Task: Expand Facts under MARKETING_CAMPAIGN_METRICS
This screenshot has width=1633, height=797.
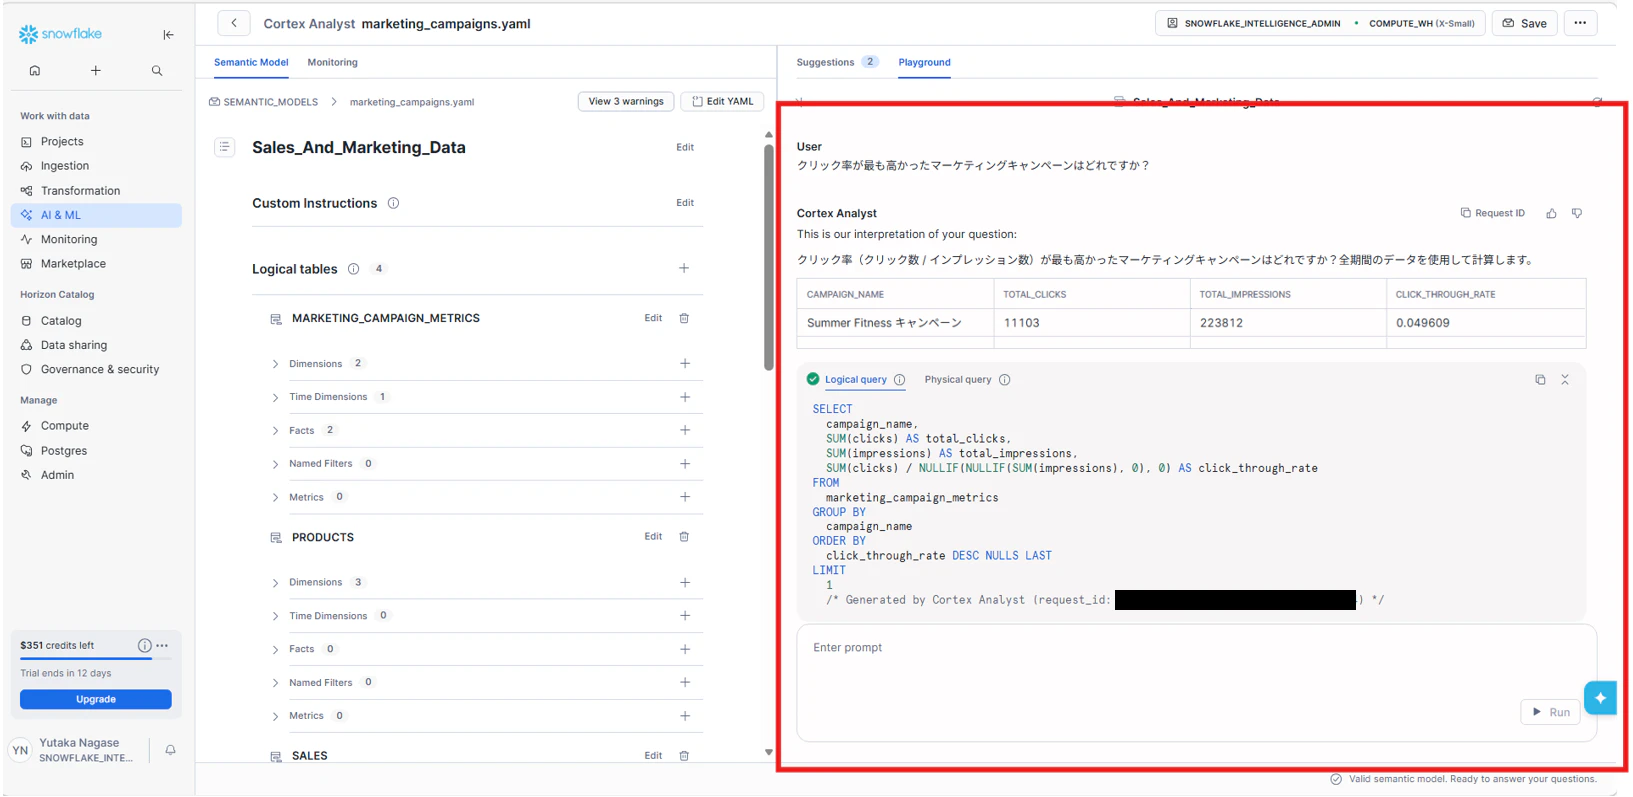Action: pos(275,431)
